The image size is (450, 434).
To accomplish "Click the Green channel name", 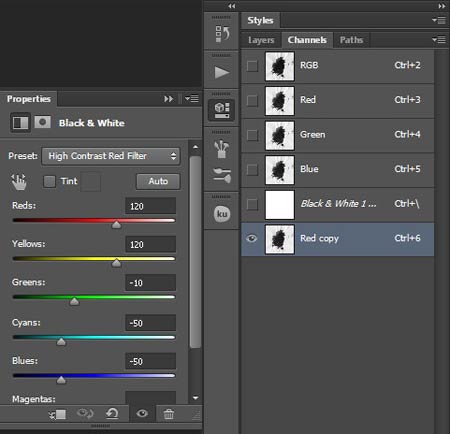I will click(312, 134).
